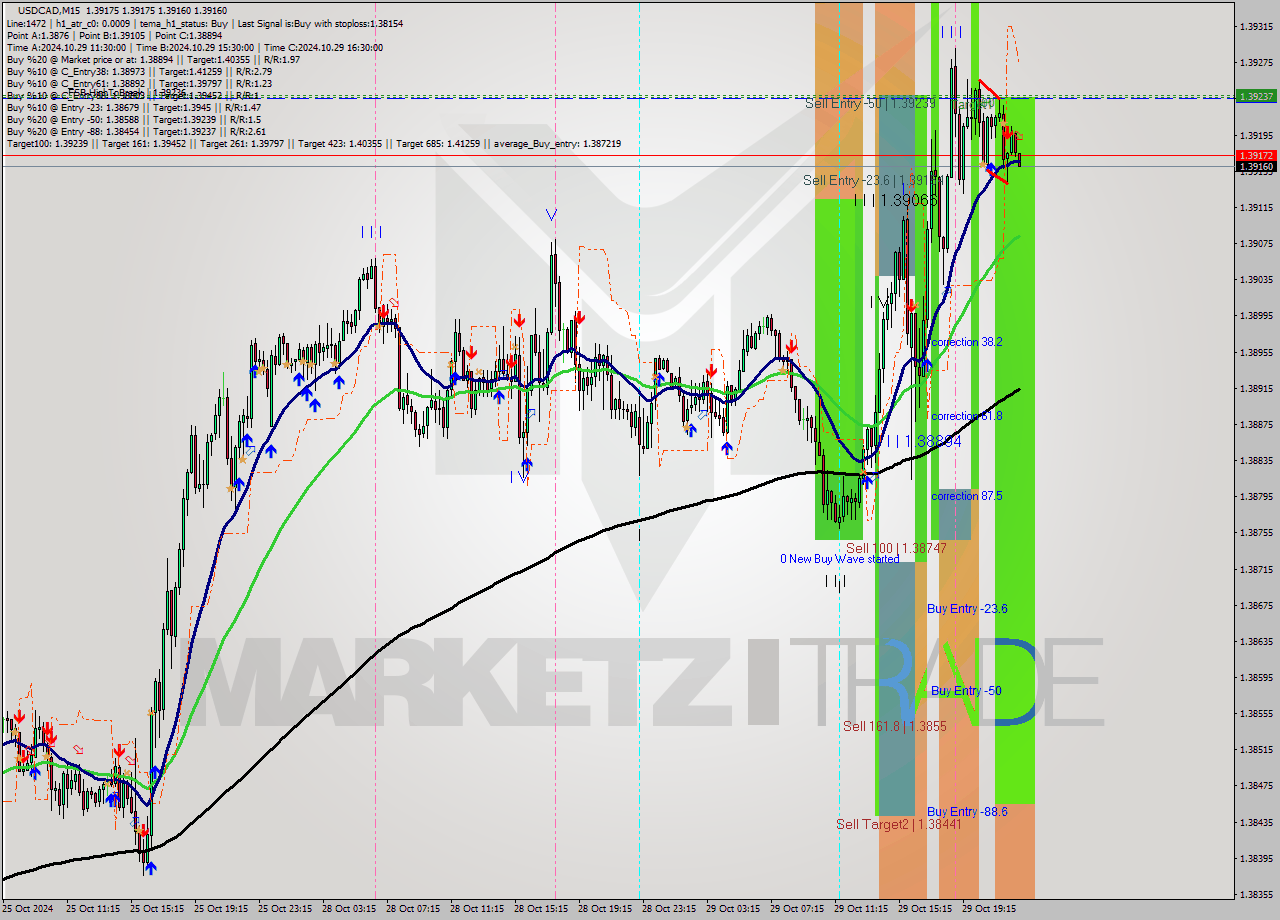Viewport: 1280px width, 920px height.
Task: Click the 1.38755 price axis label
Action: [x=1256, y=533]
